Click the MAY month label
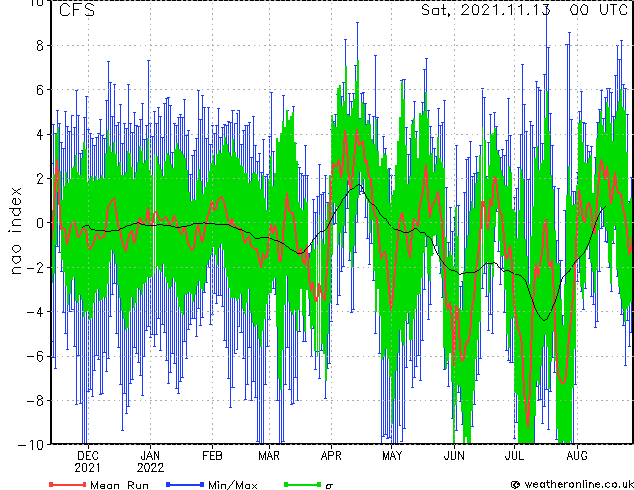Screen dimensions: 634x490 point(392,456)
